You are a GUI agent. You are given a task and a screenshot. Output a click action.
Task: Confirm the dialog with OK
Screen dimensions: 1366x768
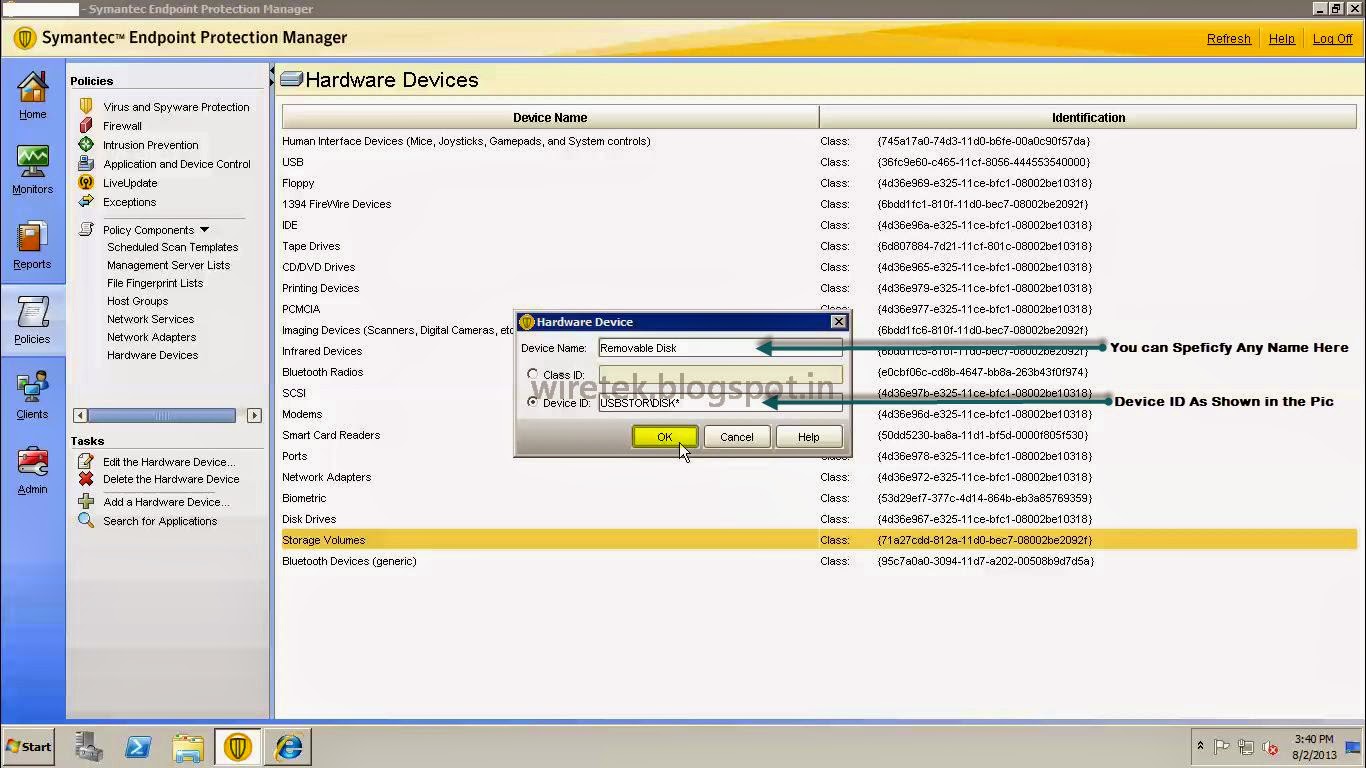(x=665, y=437)
